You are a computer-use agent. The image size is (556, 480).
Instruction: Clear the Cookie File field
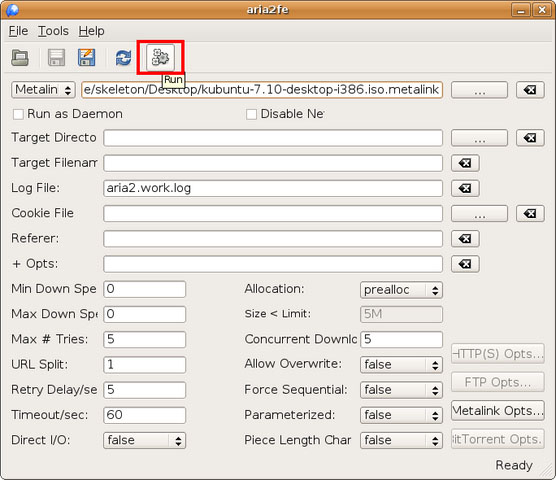[530, 213]
